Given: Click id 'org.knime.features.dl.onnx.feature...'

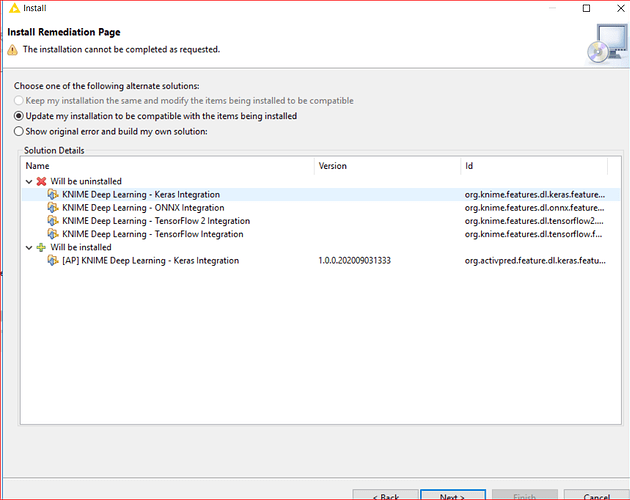Looking at the screenshot, I should click(535, 208).
